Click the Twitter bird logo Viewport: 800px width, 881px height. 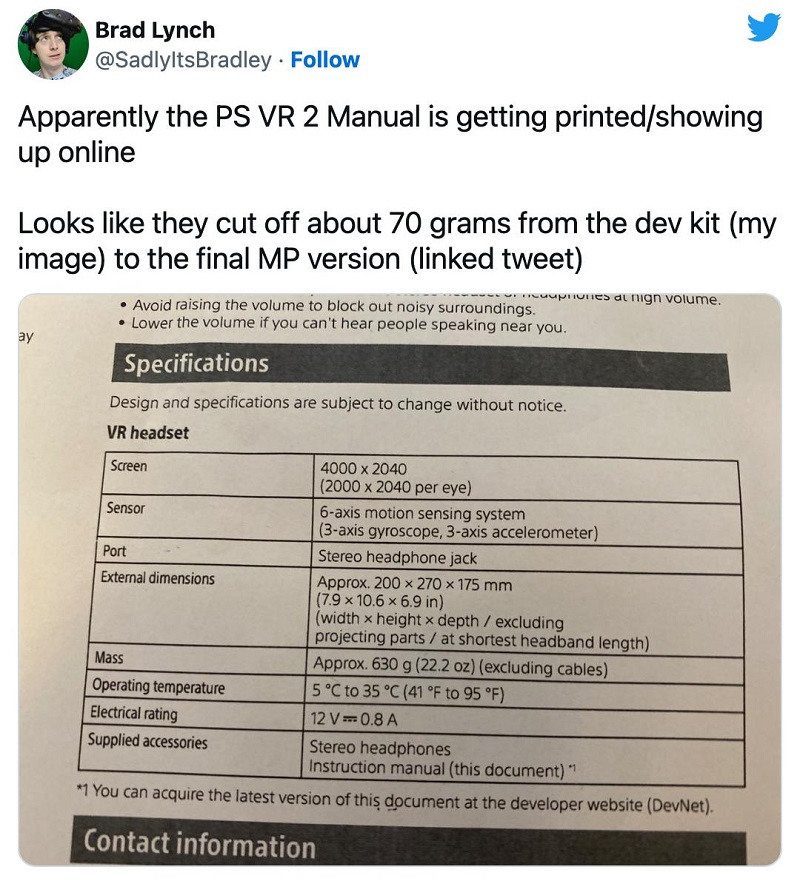pos(763,29)
